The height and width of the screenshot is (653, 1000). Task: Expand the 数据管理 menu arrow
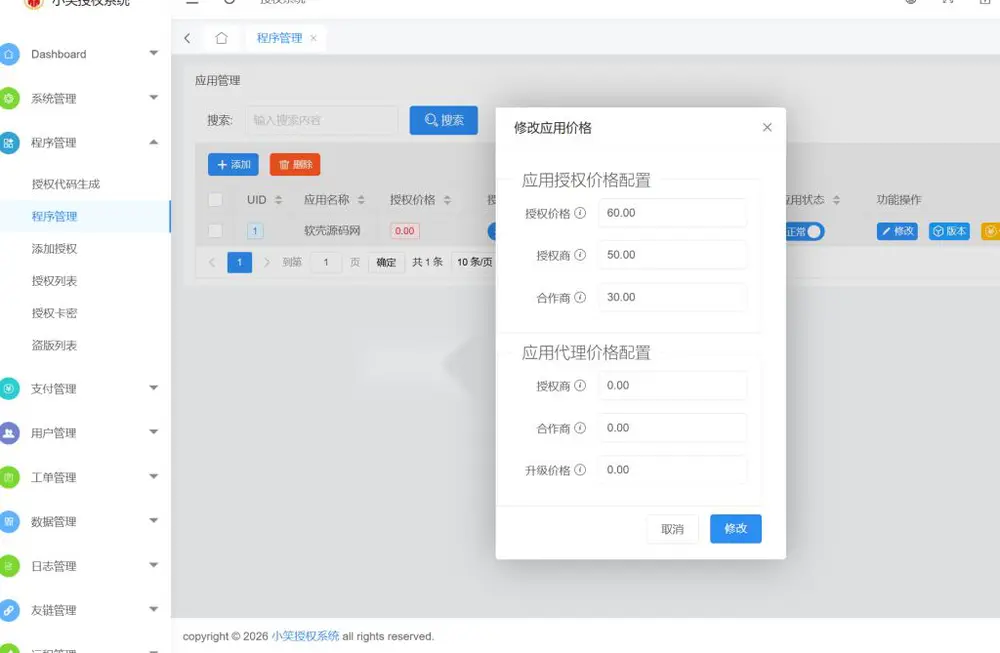[154, 520]
